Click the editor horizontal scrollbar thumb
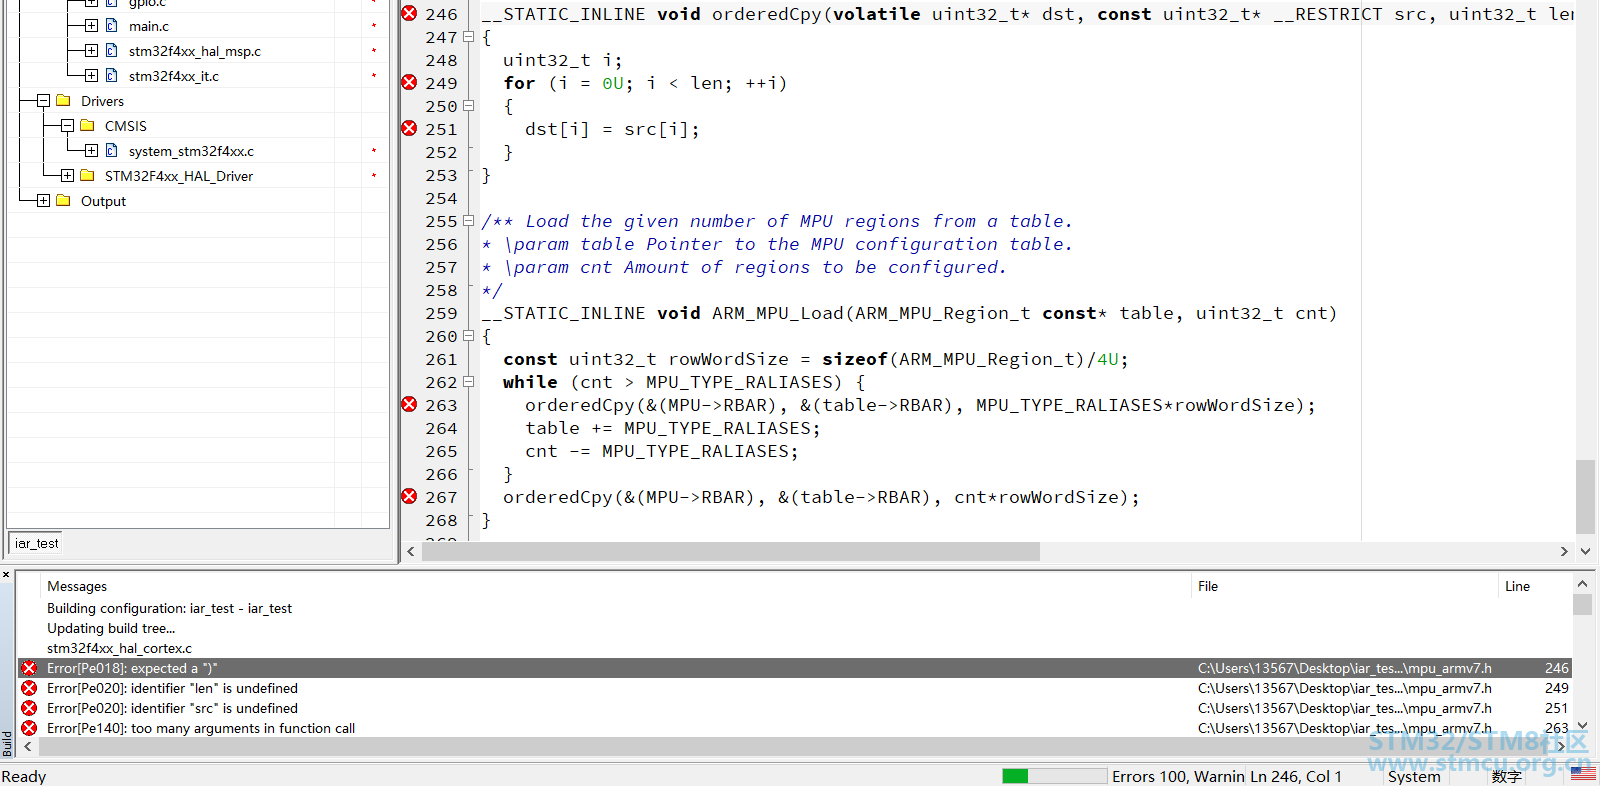 [x=730, y=551]
